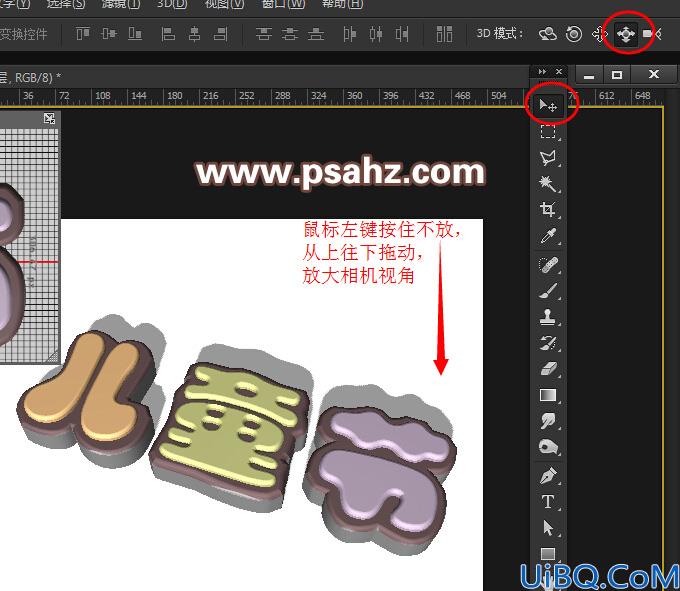680x591 pixels.
Task: Select the Eraser tool
Action: click(548, 369)
